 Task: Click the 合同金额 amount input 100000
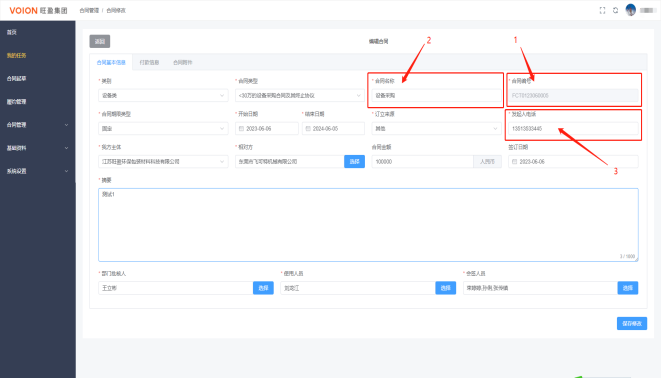422,162
